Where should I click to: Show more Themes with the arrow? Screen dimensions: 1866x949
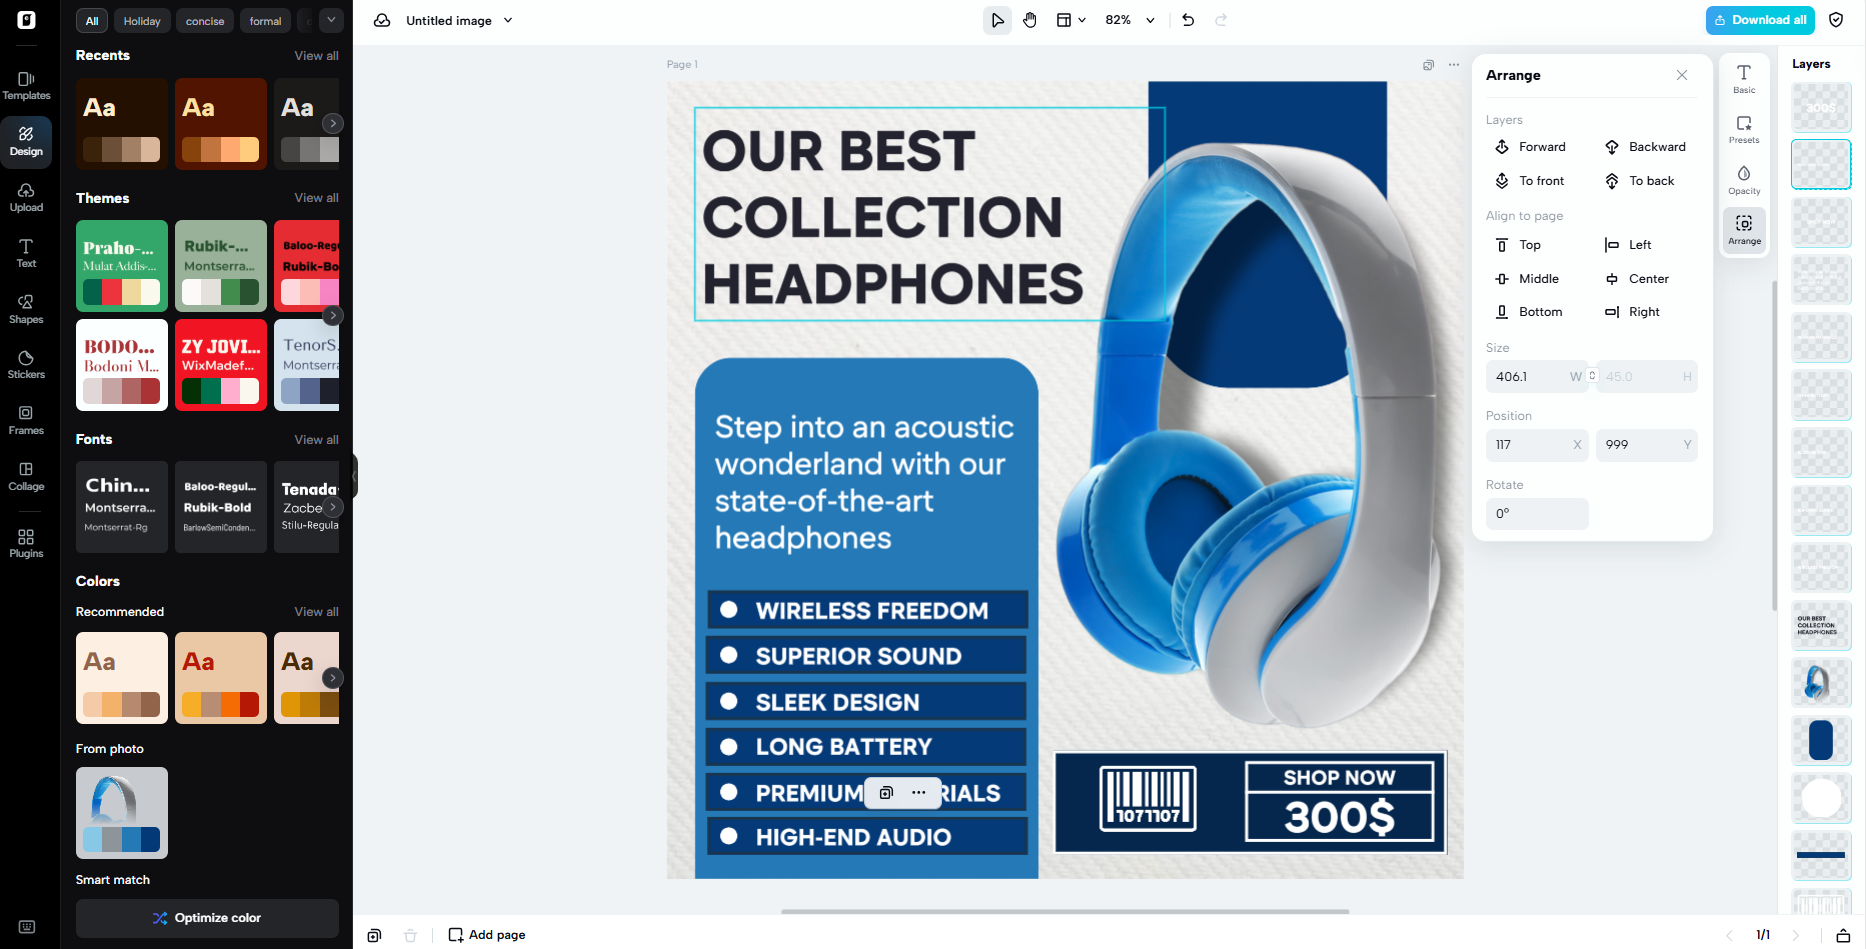pyautogui.click(x=333, y=315)
